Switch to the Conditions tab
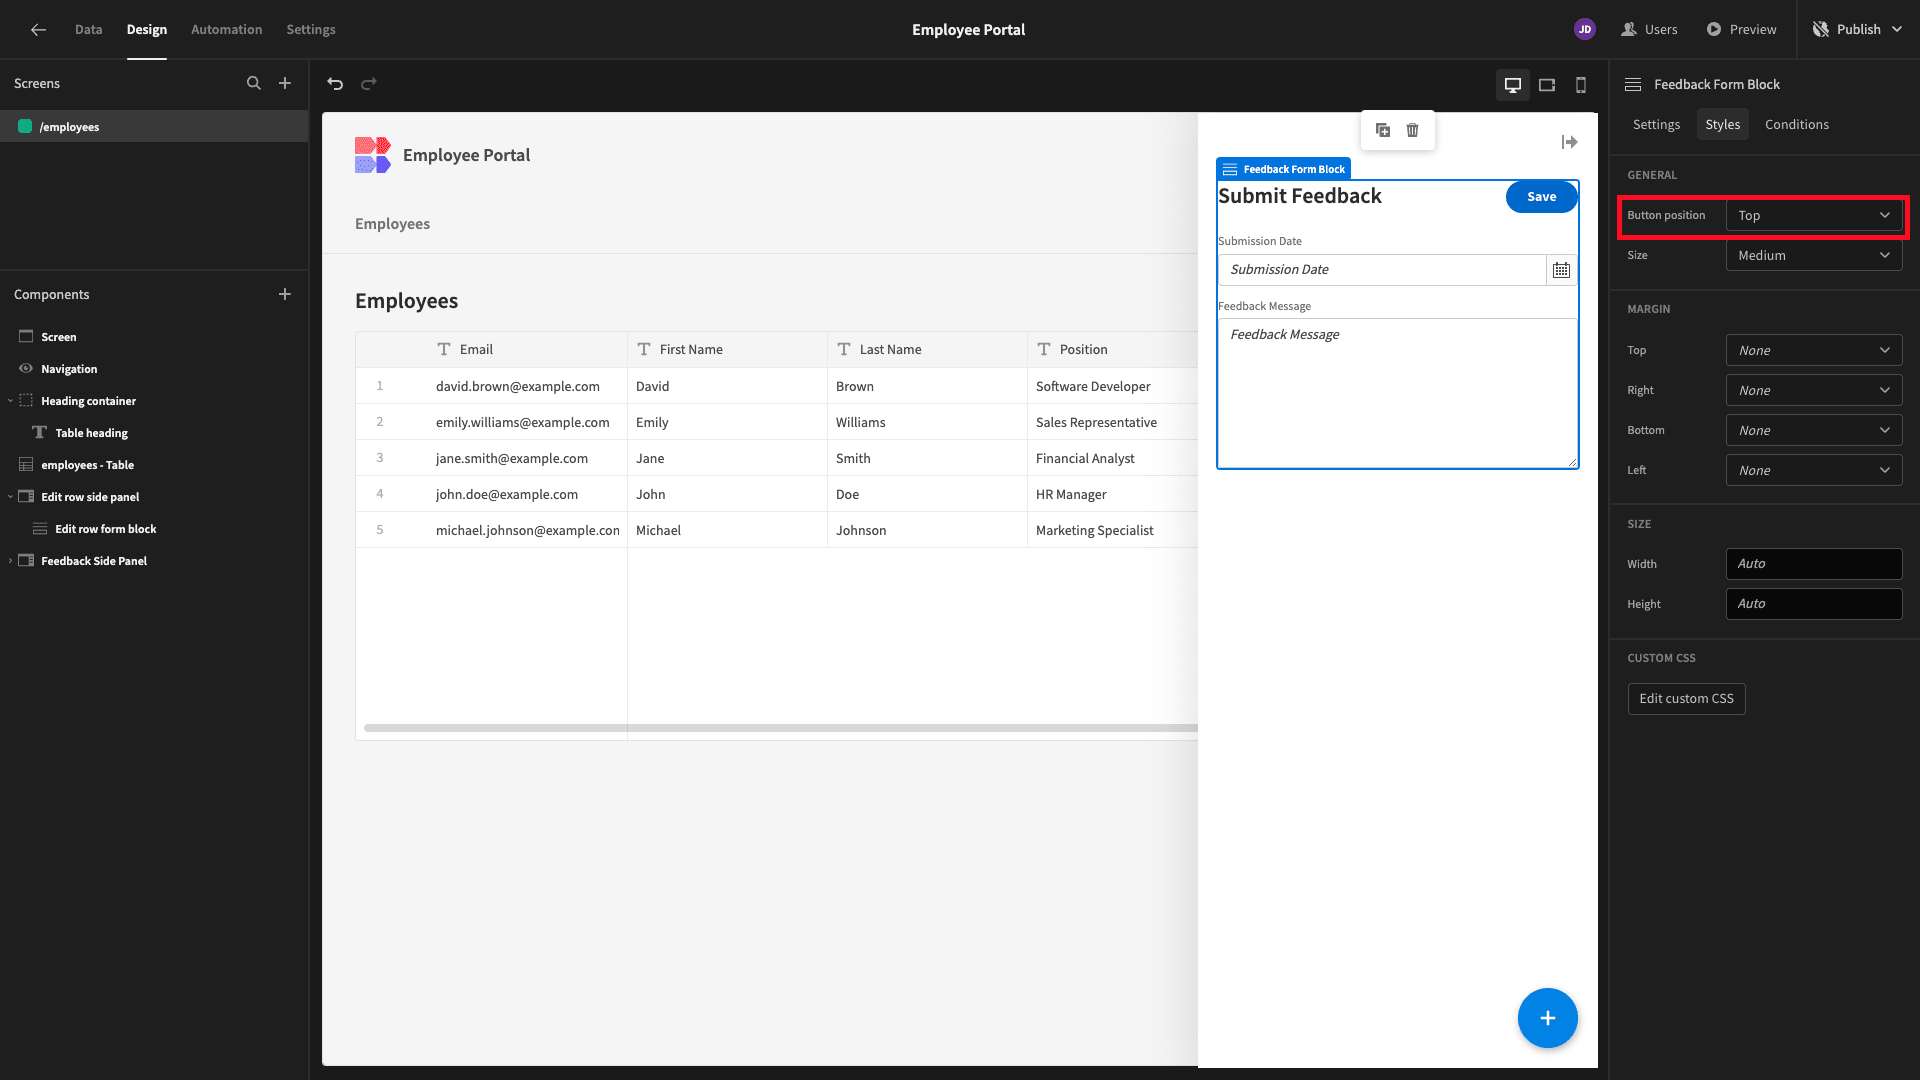The height and width of the screenshot is (1080, 1920). 1797,125
